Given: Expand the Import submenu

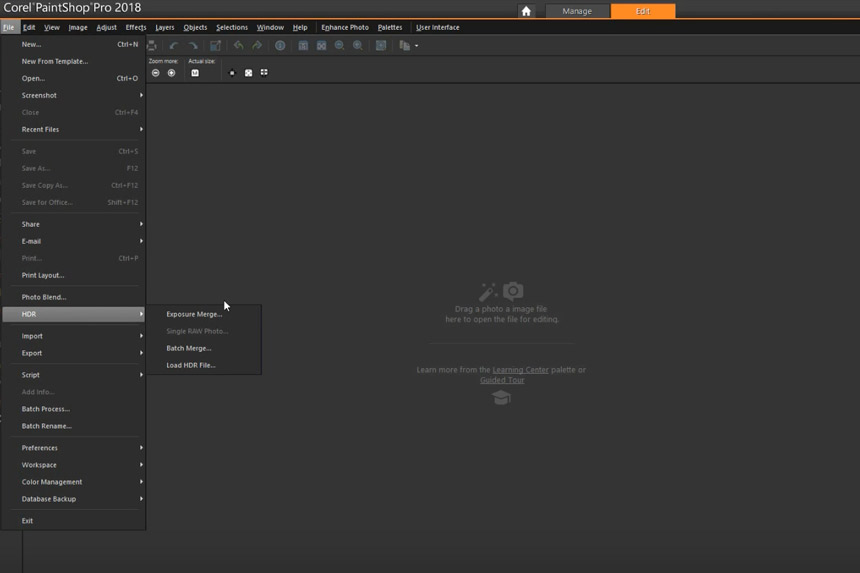Looking at the screenshot, I should click(x=73, y=336).
